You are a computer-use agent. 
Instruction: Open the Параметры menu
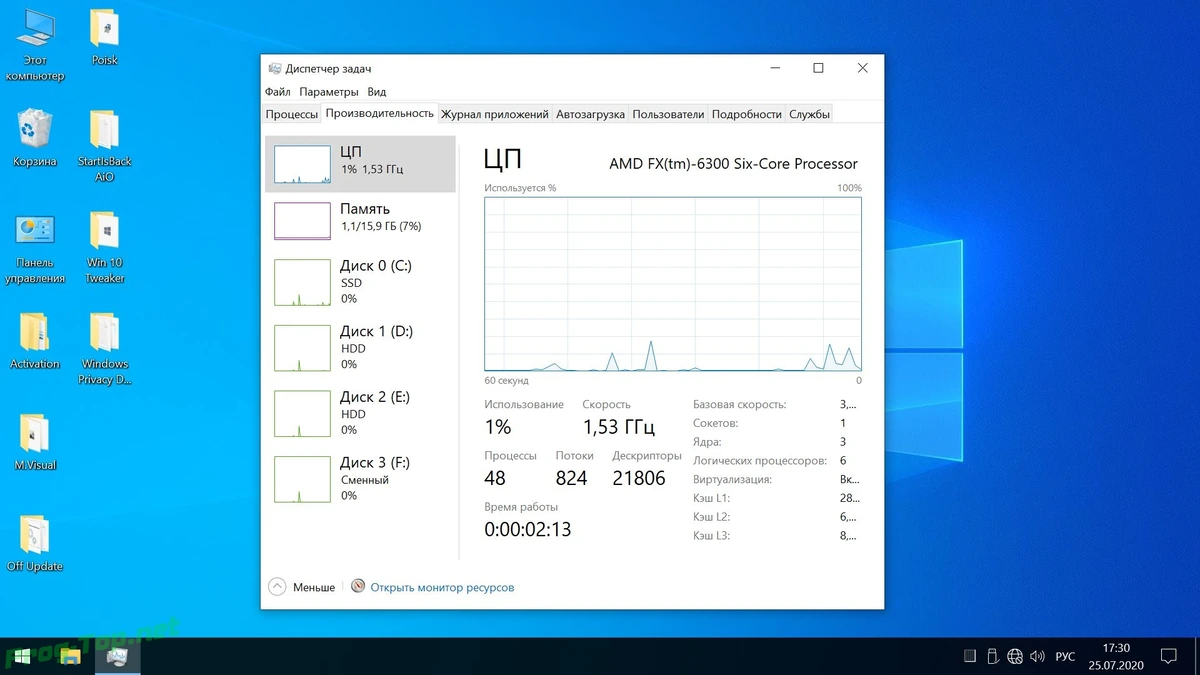click(x=329, y=91)
